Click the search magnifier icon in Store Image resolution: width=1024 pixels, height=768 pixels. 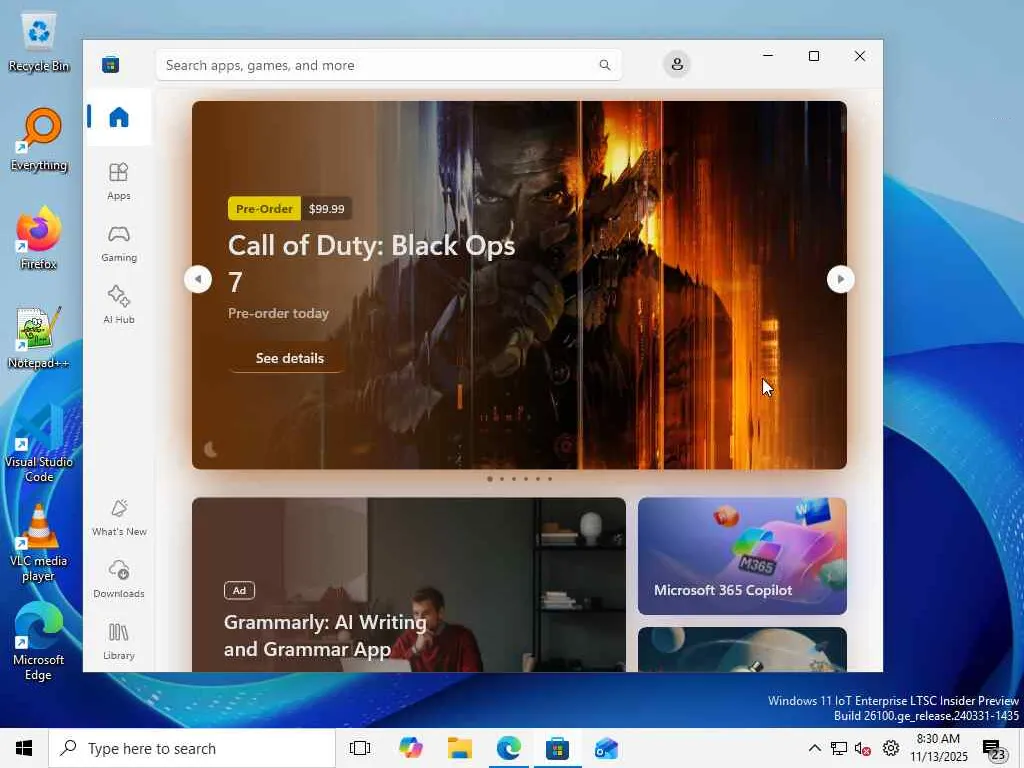coord(605,65)
